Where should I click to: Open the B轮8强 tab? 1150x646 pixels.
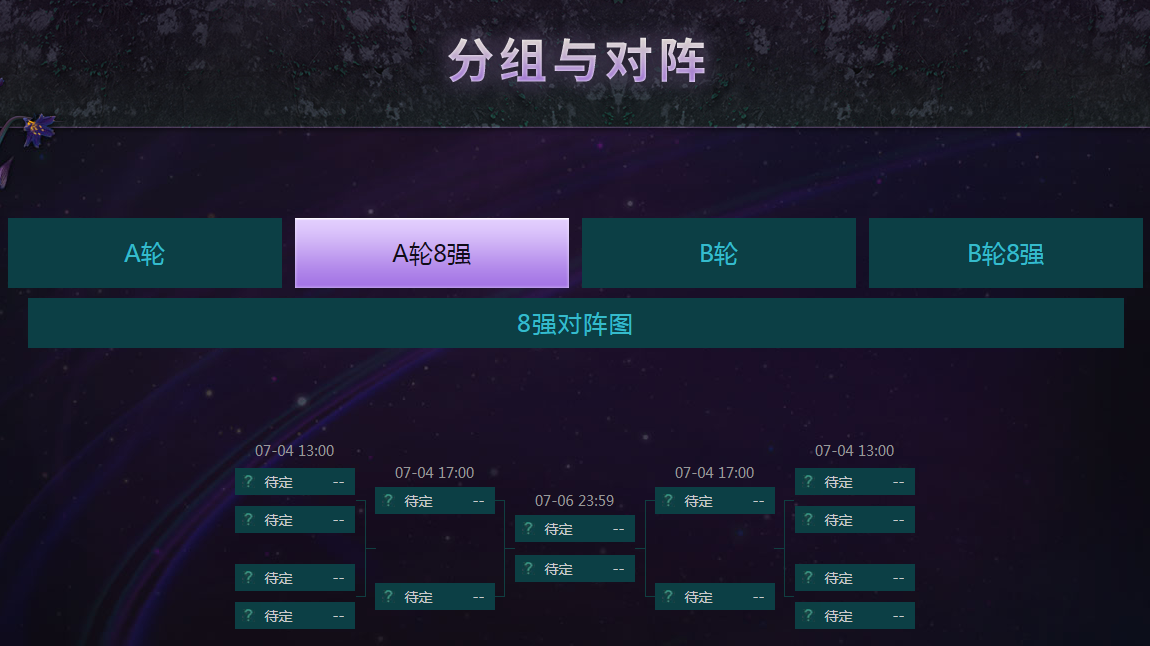coord(1006,253)
